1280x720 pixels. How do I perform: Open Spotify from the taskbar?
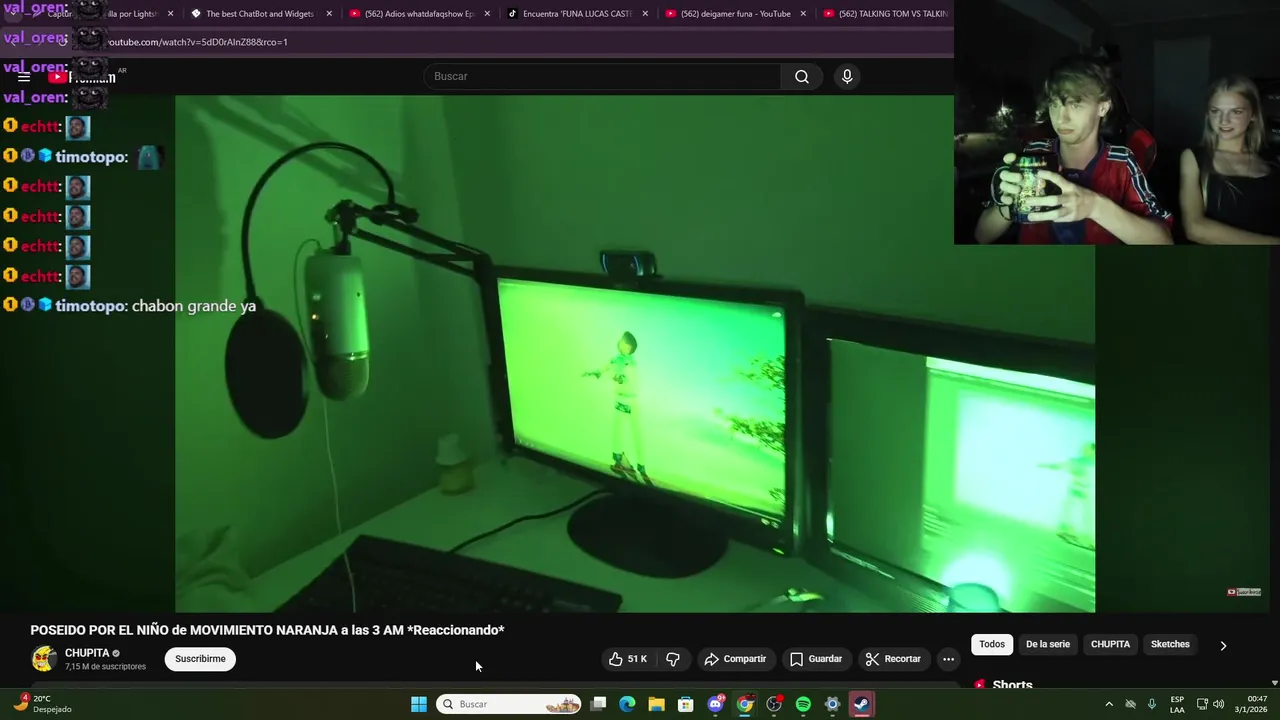tap(803, 704)
